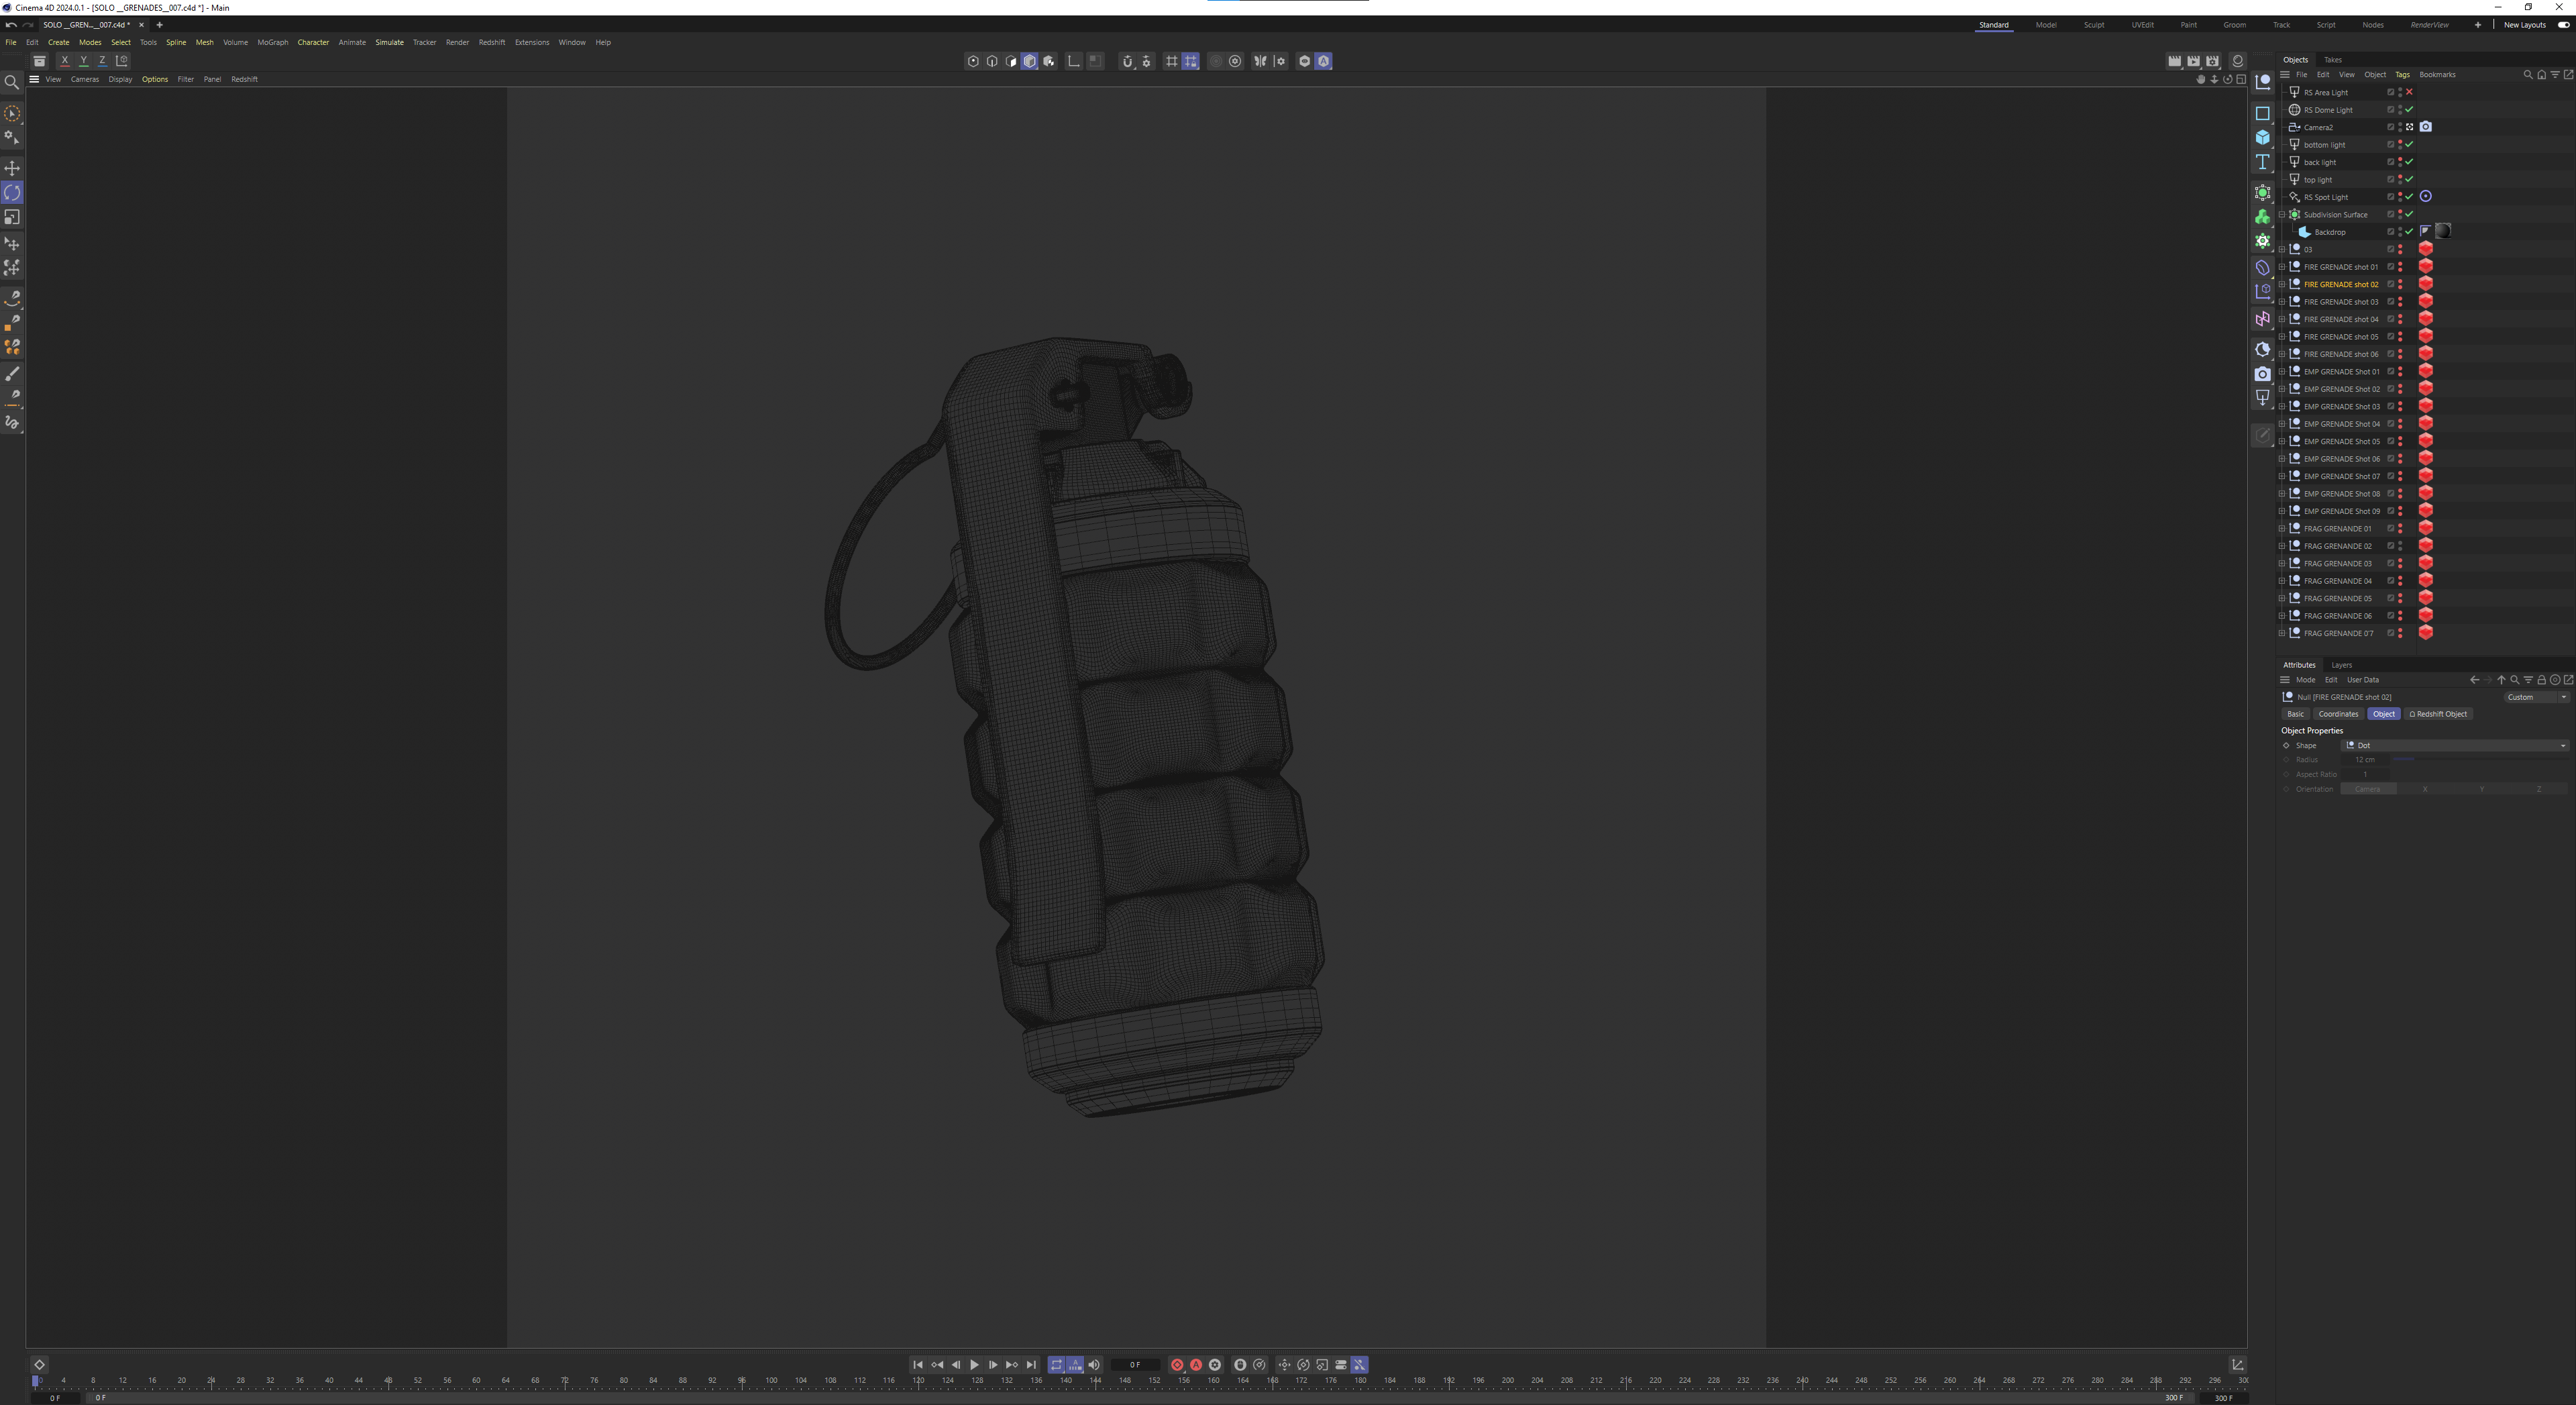Click the Camera object palette icon

(x=2262, y=373)
